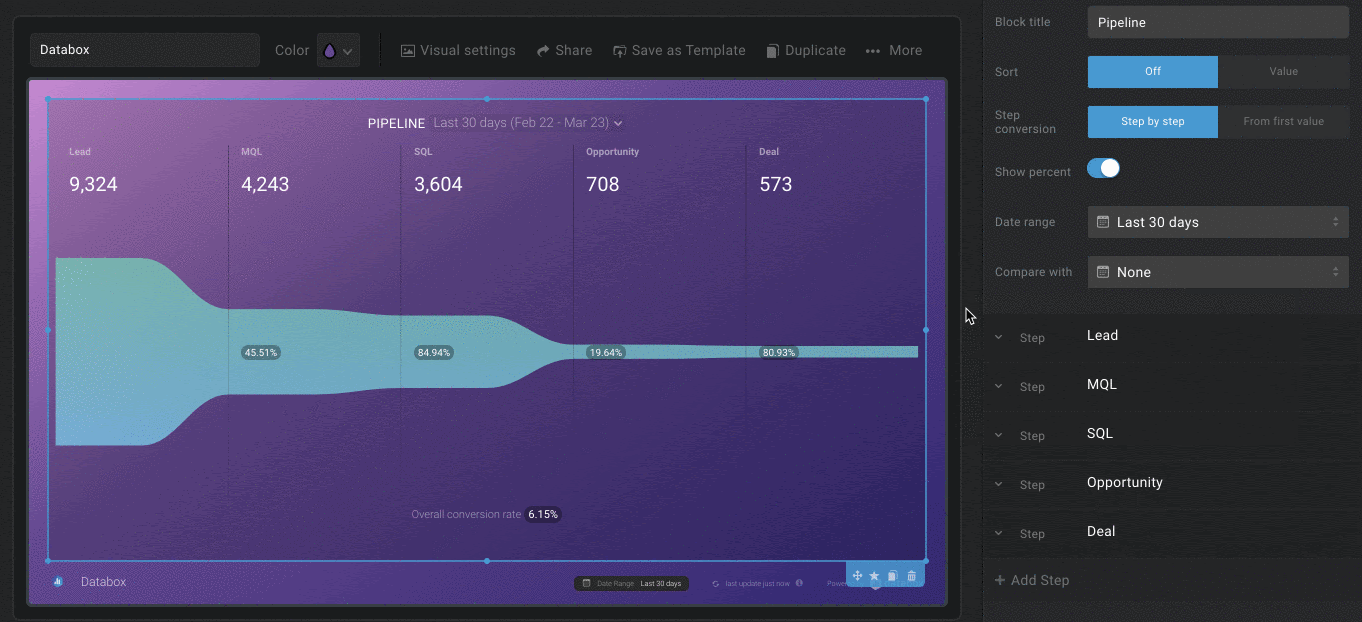The image size is (1362, 622).
Task: Click the refresh icon beside last update
Action: tap(715, 583)
